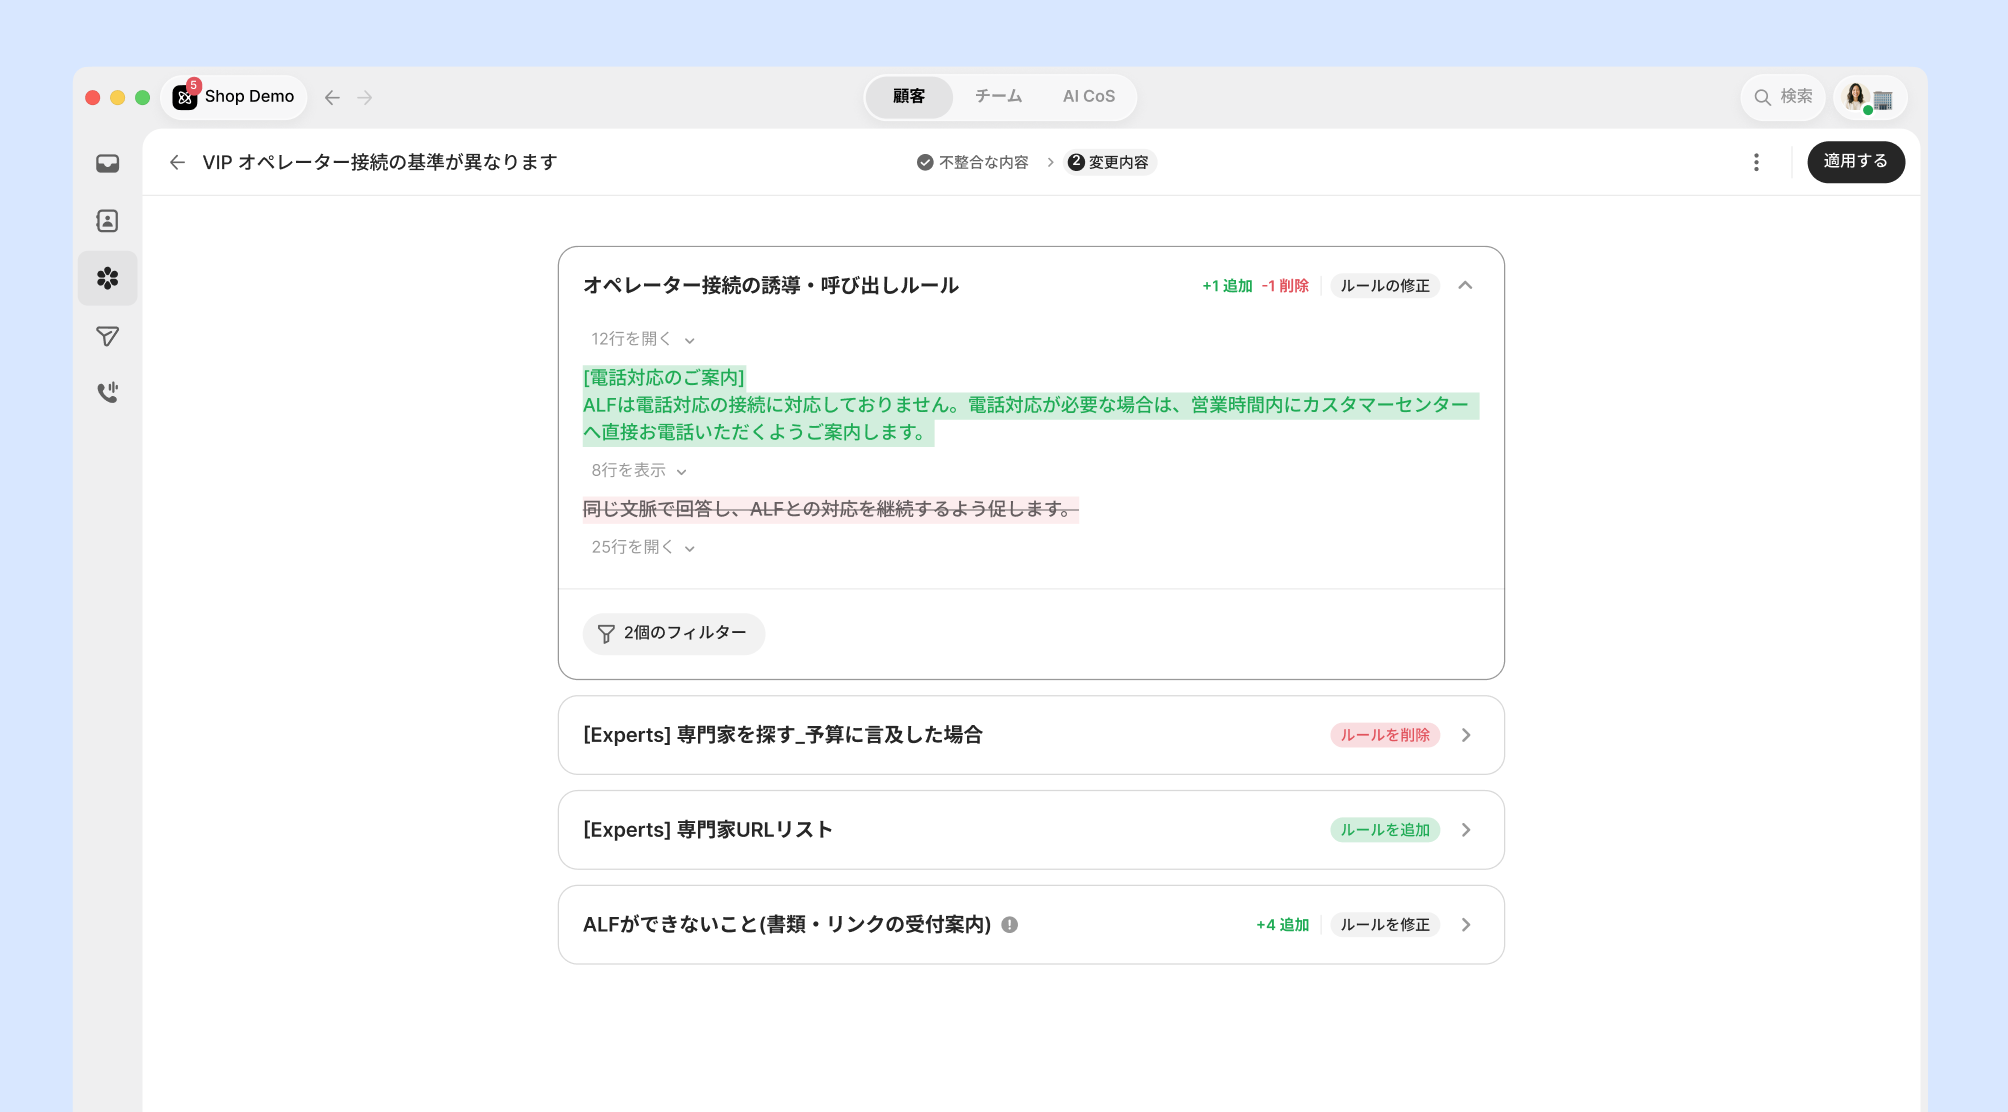The height and width of the screenshot is (1112, 2008).
Task: Click the ルールを追加 badge
Action: tap(1384, 830)
